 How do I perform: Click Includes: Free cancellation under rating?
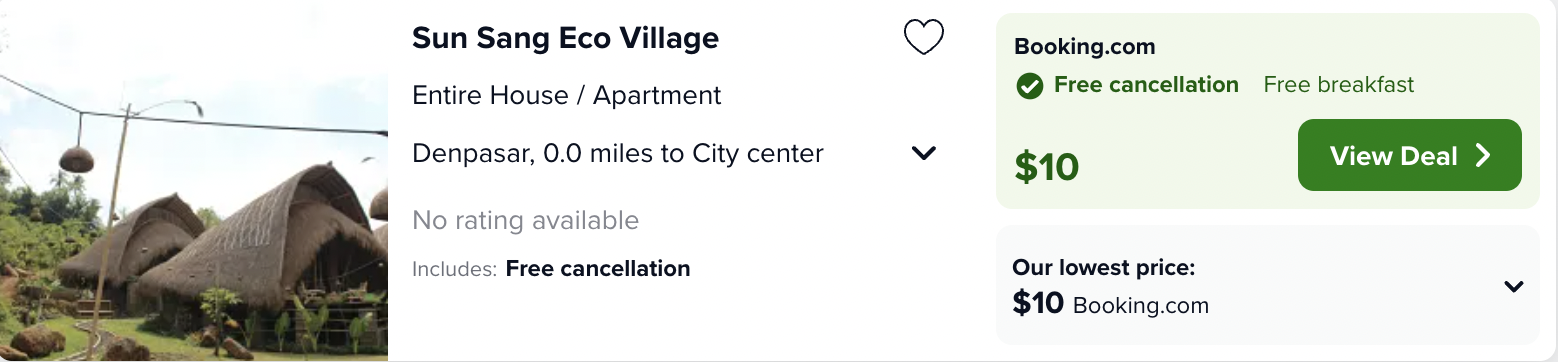coord(551,269)
